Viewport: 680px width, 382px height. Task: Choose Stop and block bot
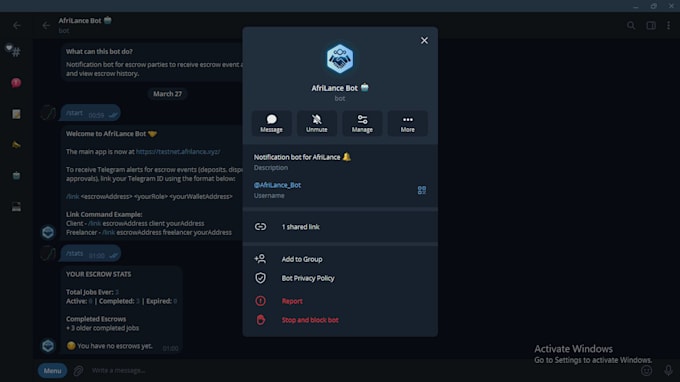(x=340, y=320)
